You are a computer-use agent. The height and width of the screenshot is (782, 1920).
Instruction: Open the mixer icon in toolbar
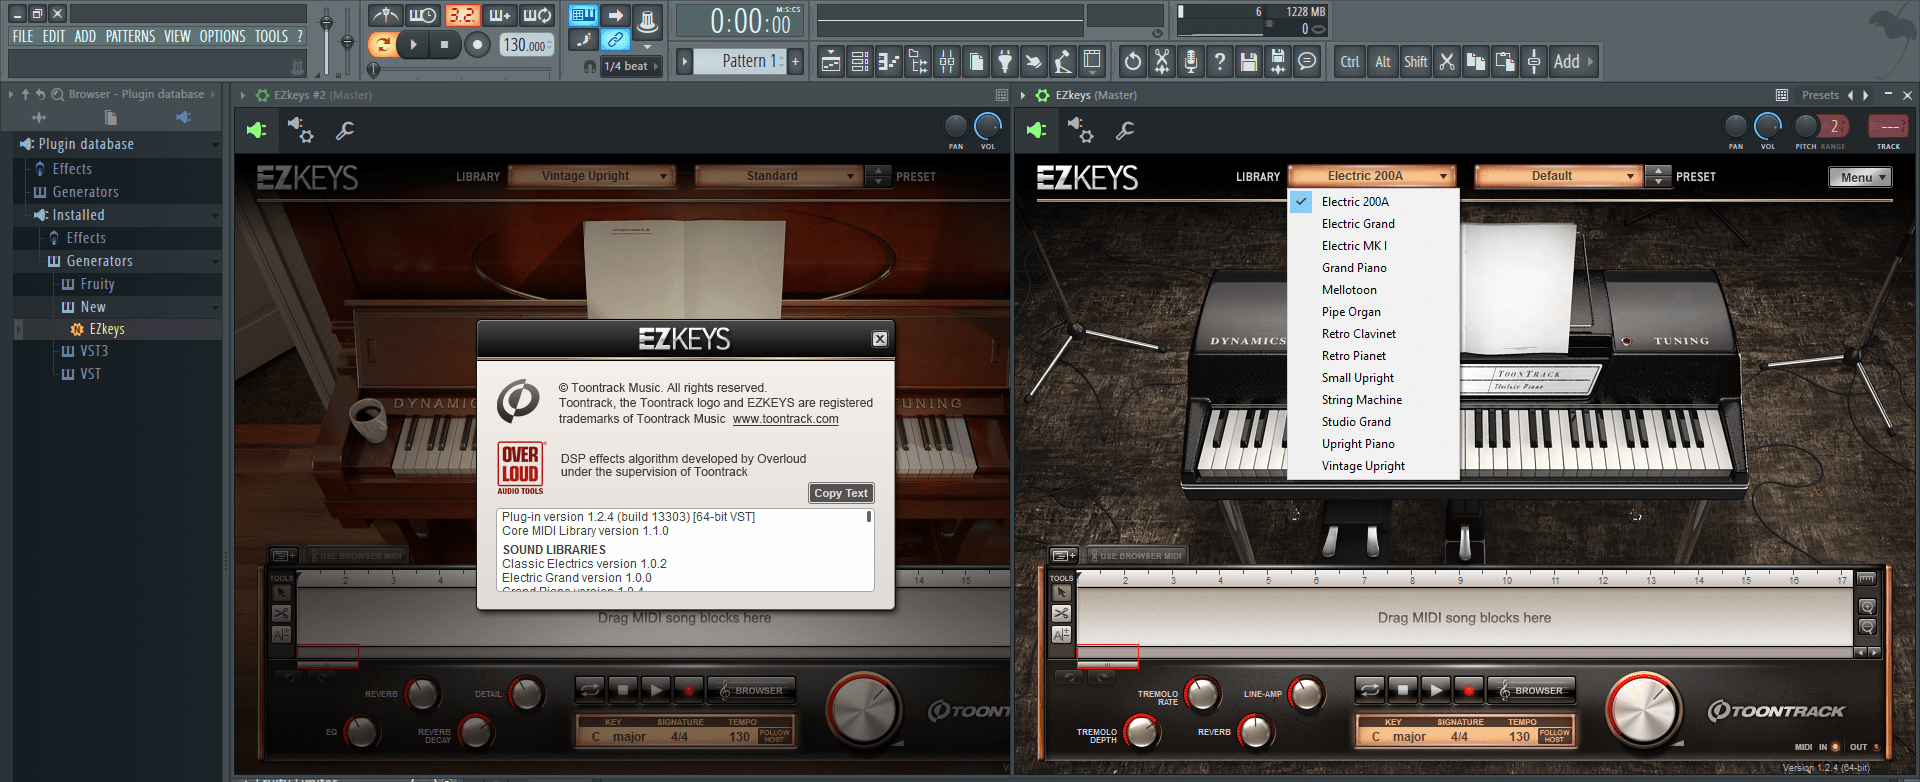(947, 62)
